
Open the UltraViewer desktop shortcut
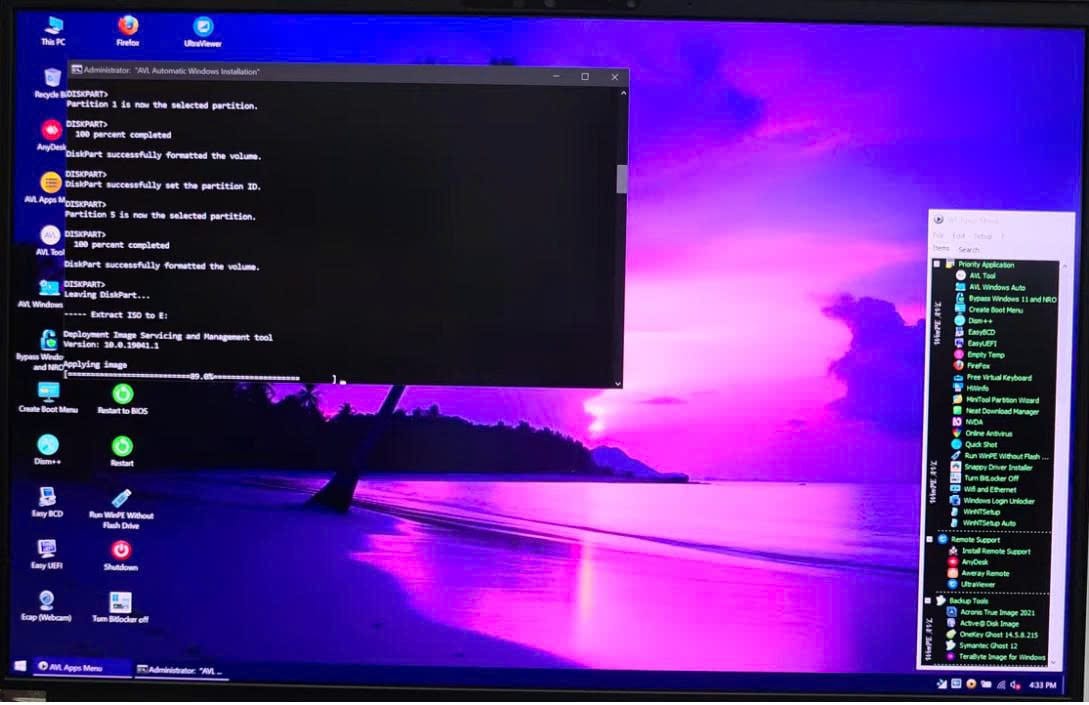[203, 32]
